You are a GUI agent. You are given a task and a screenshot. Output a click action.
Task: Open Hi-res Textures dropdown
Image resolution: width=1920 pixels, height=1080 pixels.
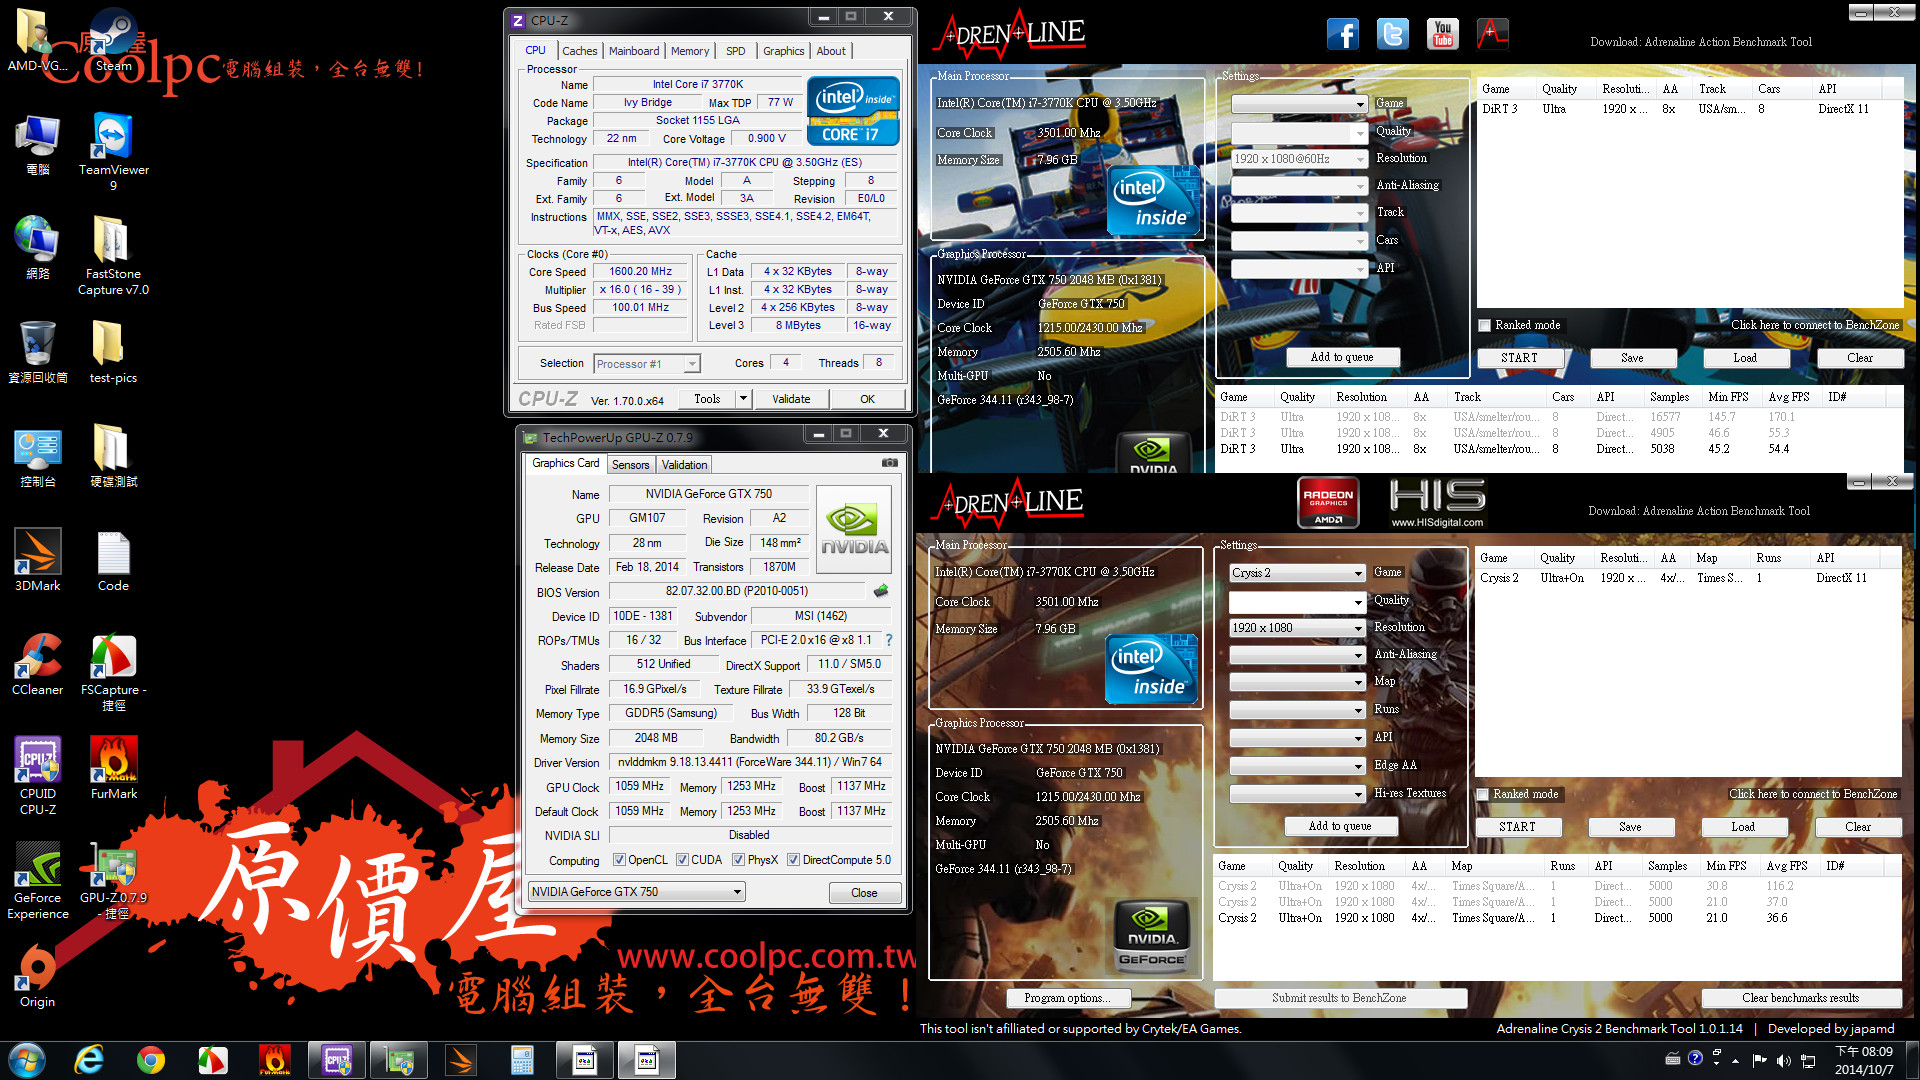point(1297,794)
